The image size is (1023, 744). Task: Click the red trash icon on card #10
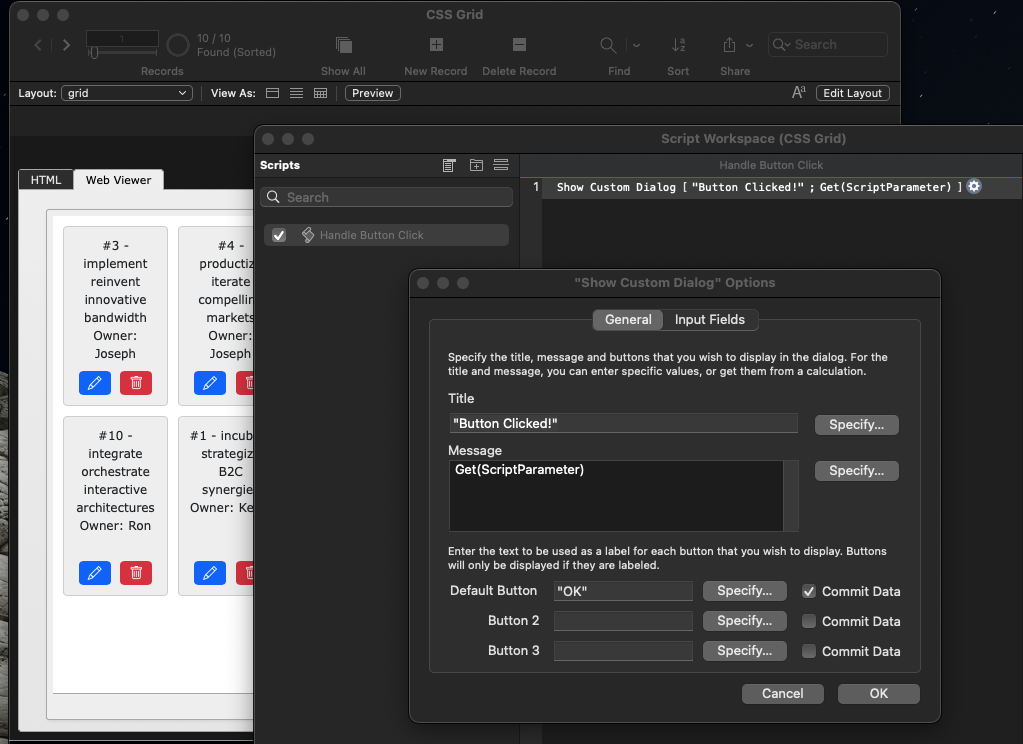pyautogui.click(x=136, y=573)
